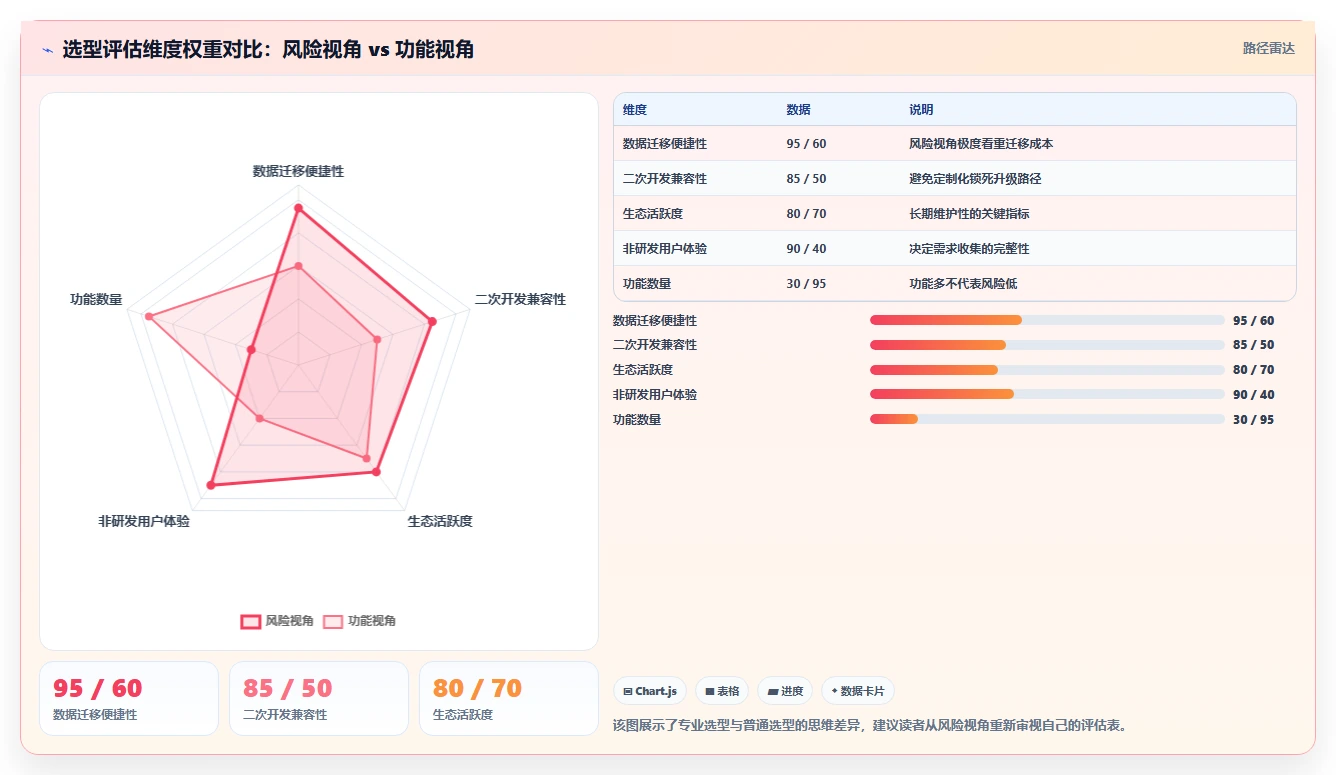Click the 风险视角 data point on 非研发用户体验 axis
Screen dimensions: 1336x775
(x=211, y=485)
